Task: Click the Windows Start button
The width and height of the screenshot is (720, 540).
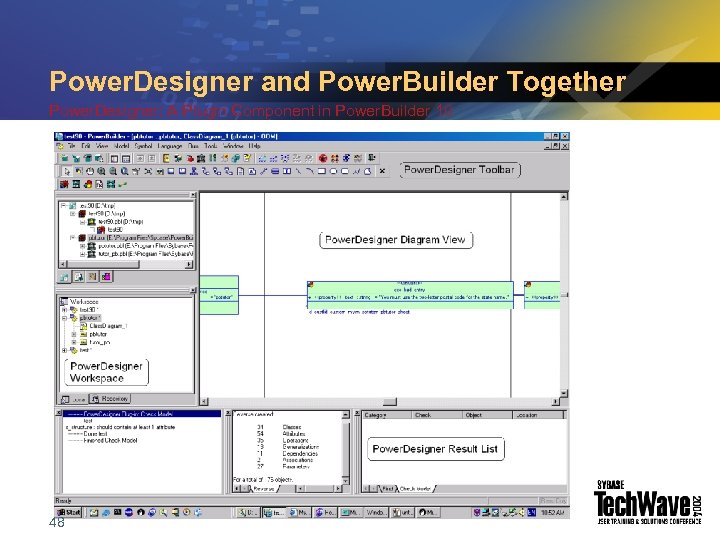Action: click(x=68, y=512)
